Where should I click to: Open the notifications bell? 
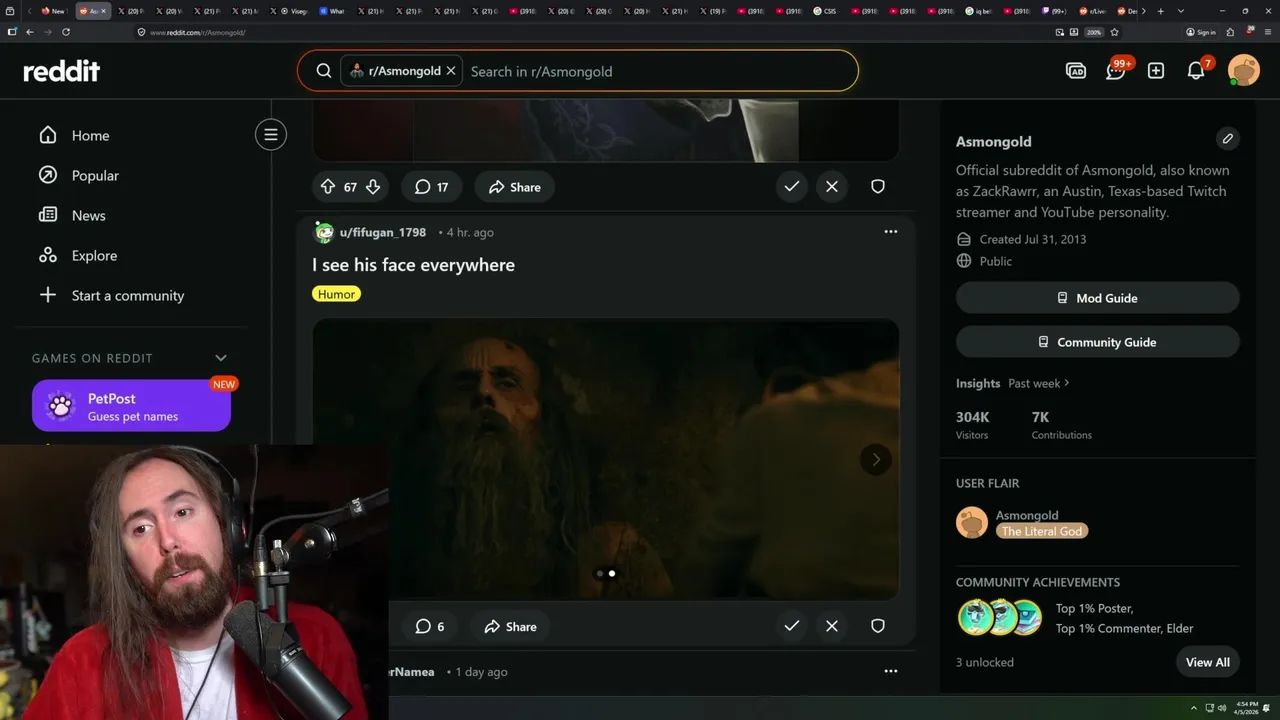[1196, 71]
